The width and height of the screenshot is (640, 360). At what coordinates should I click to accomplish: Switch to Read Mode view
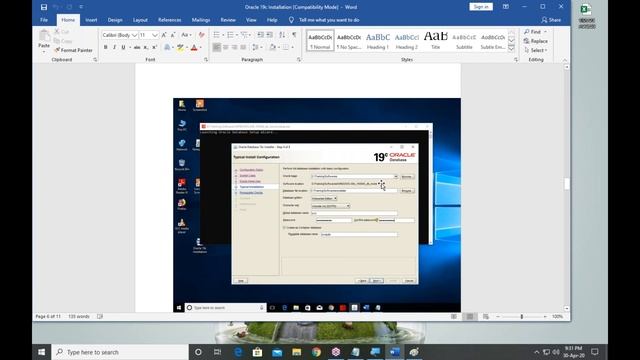tap(454, 316)
